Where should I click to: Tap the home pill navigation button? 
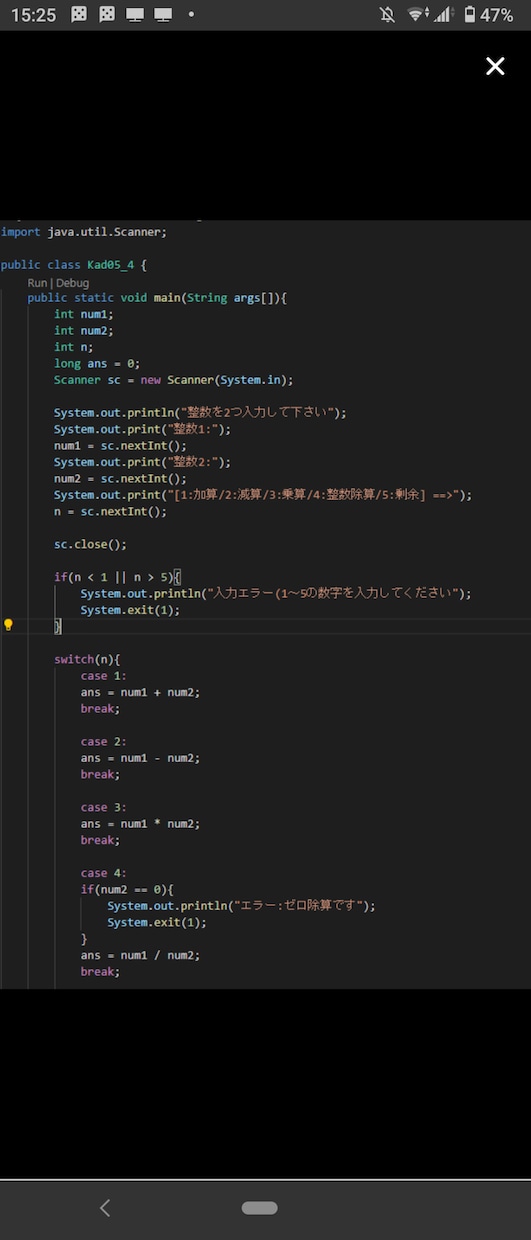[x=260, y=1208]
